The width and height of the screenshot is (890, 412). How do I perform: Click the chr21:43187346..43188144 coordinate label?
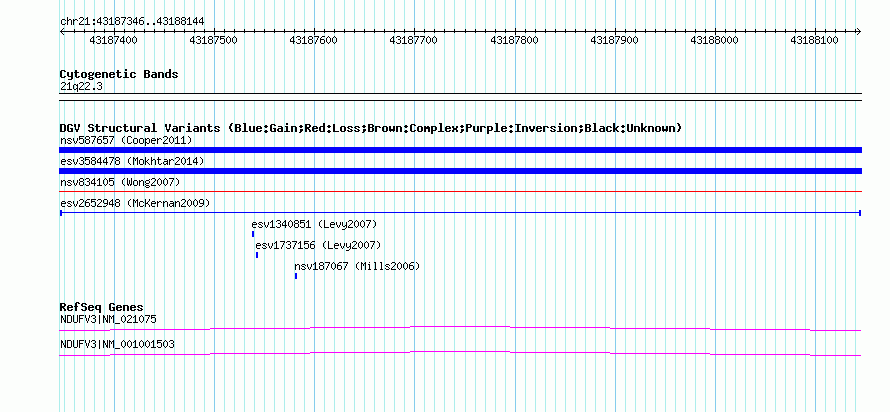click(x=132, y=22)
